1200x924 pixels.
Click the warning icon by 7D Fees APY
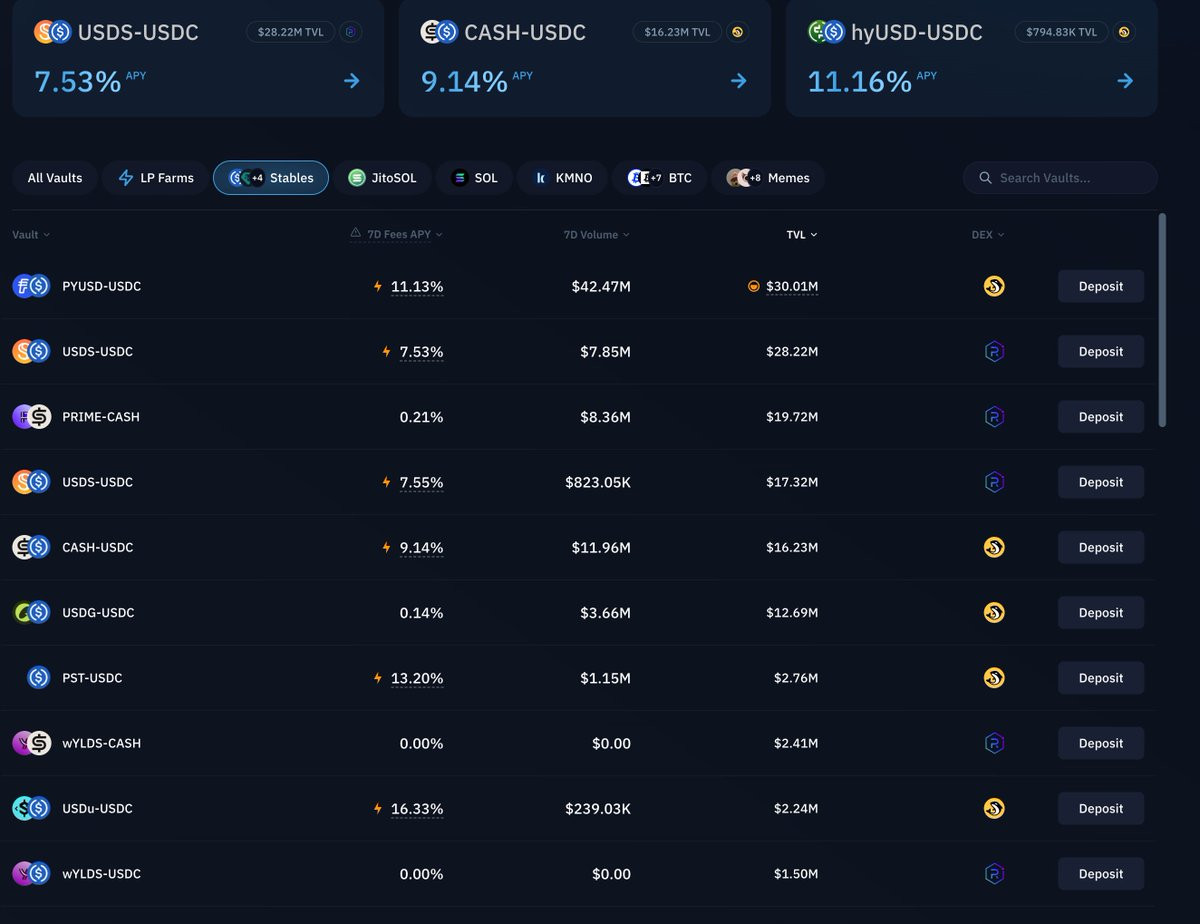click(355, 234)
